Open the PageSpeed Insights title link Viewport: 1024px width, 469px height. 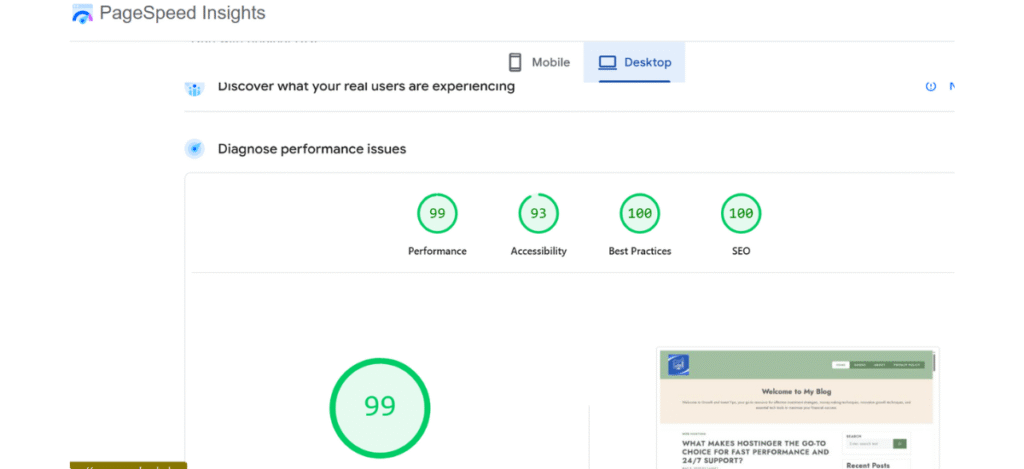click(x=182, y=13)
